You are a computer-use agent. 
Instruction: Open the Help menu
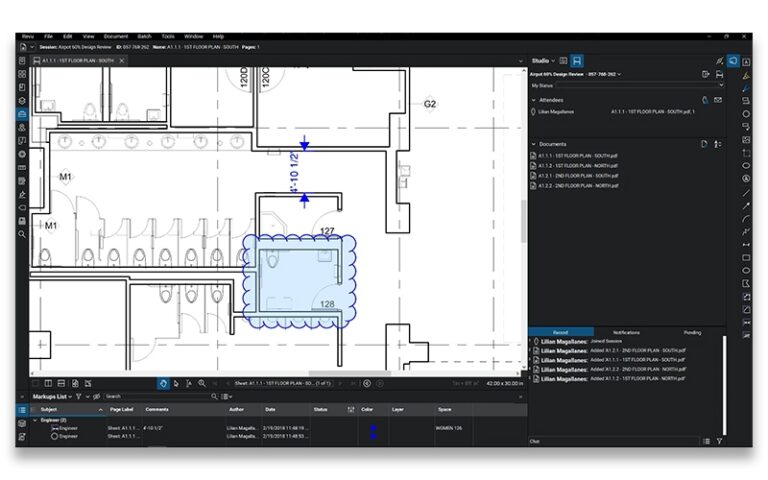point(218,36)
